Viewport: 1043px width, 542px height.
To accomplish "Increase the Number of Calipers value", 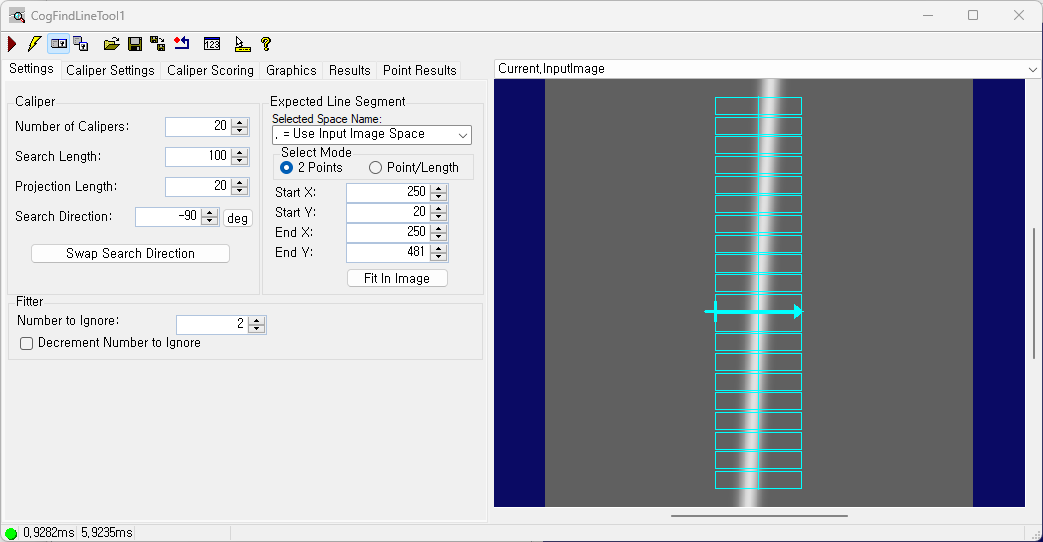I will tap(239, 122).
